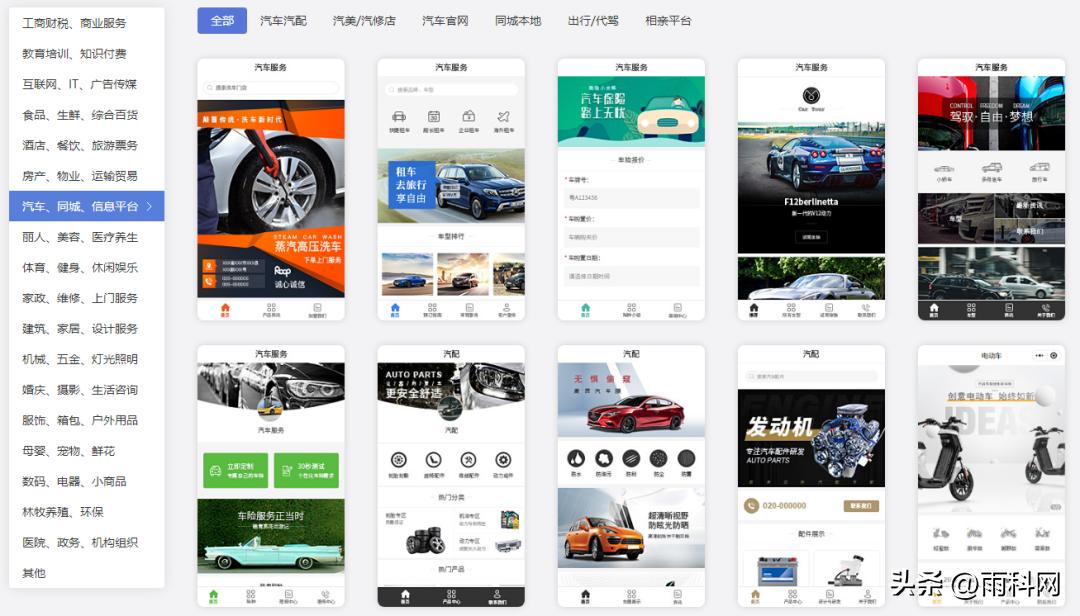Click the outlined button under F12berlinetta
Image resolution: width=1080 pixels, height=616 pixels.
[811, 236]
